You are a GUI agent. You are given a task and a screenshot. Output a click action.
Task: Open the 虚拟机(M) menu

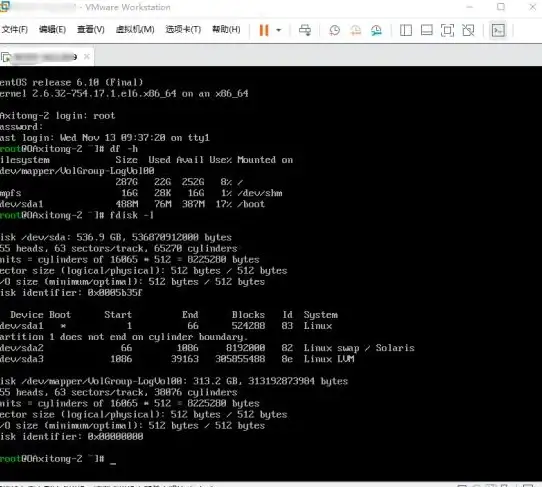(135, 30)
